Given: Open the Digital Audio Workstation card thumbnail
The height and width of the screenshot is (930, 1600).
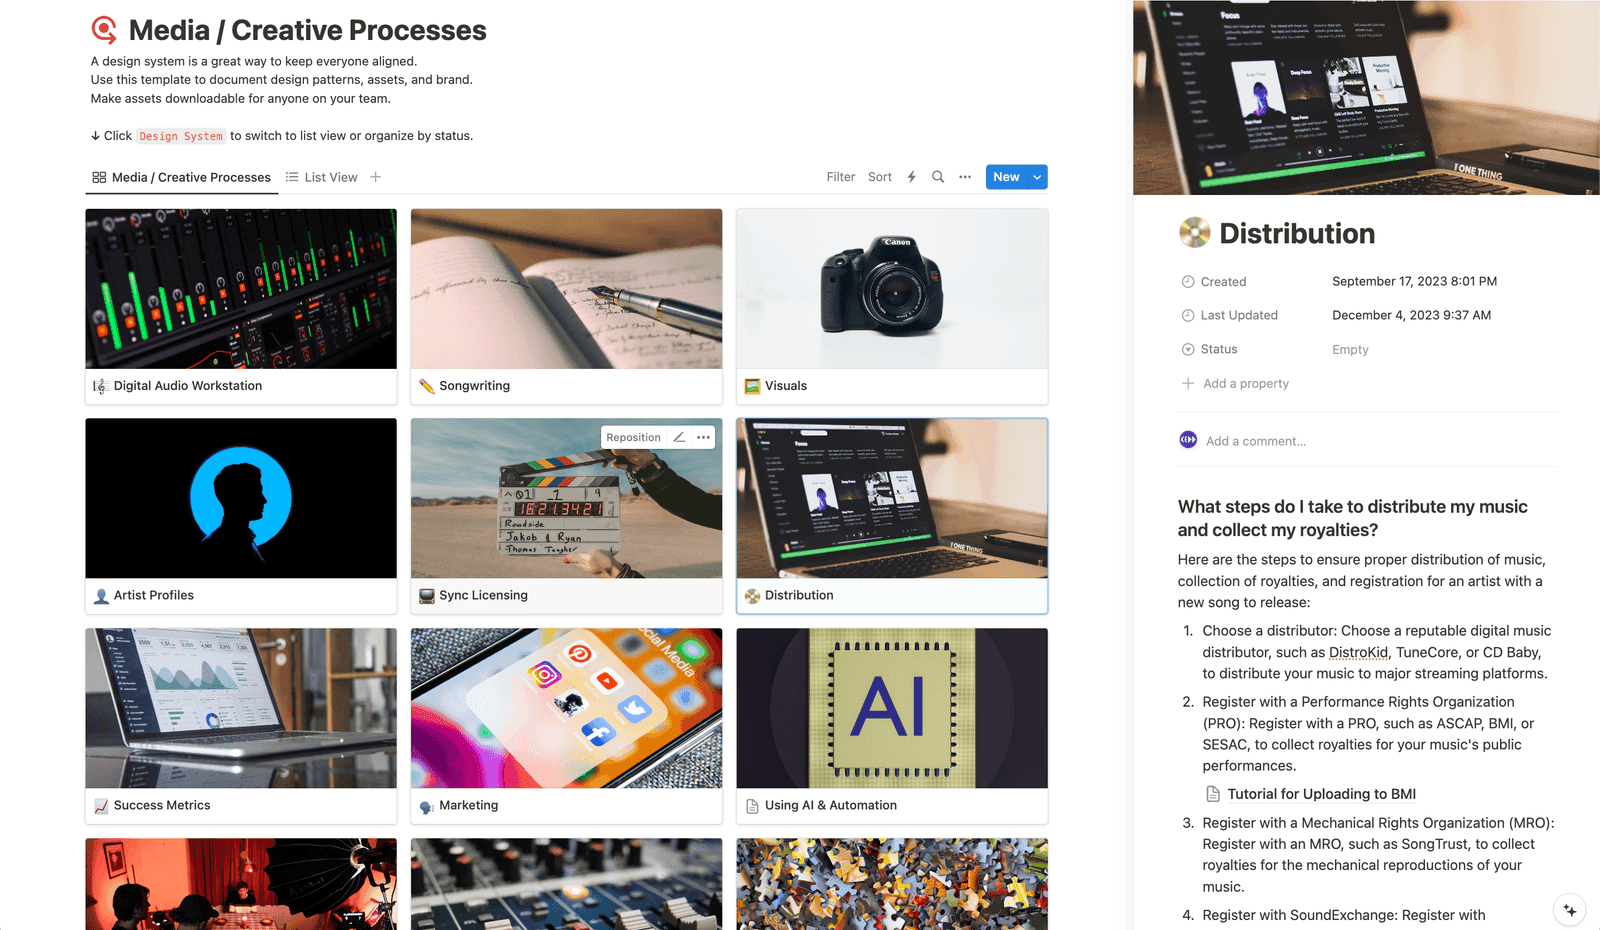Looking at the screenshot, I should click(241, 289).
